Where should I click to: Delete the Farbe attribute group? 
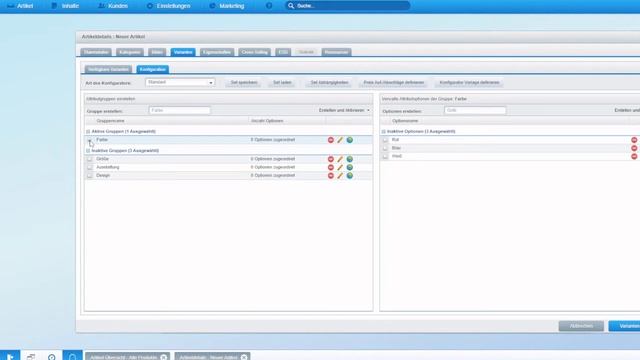(331, 140)
